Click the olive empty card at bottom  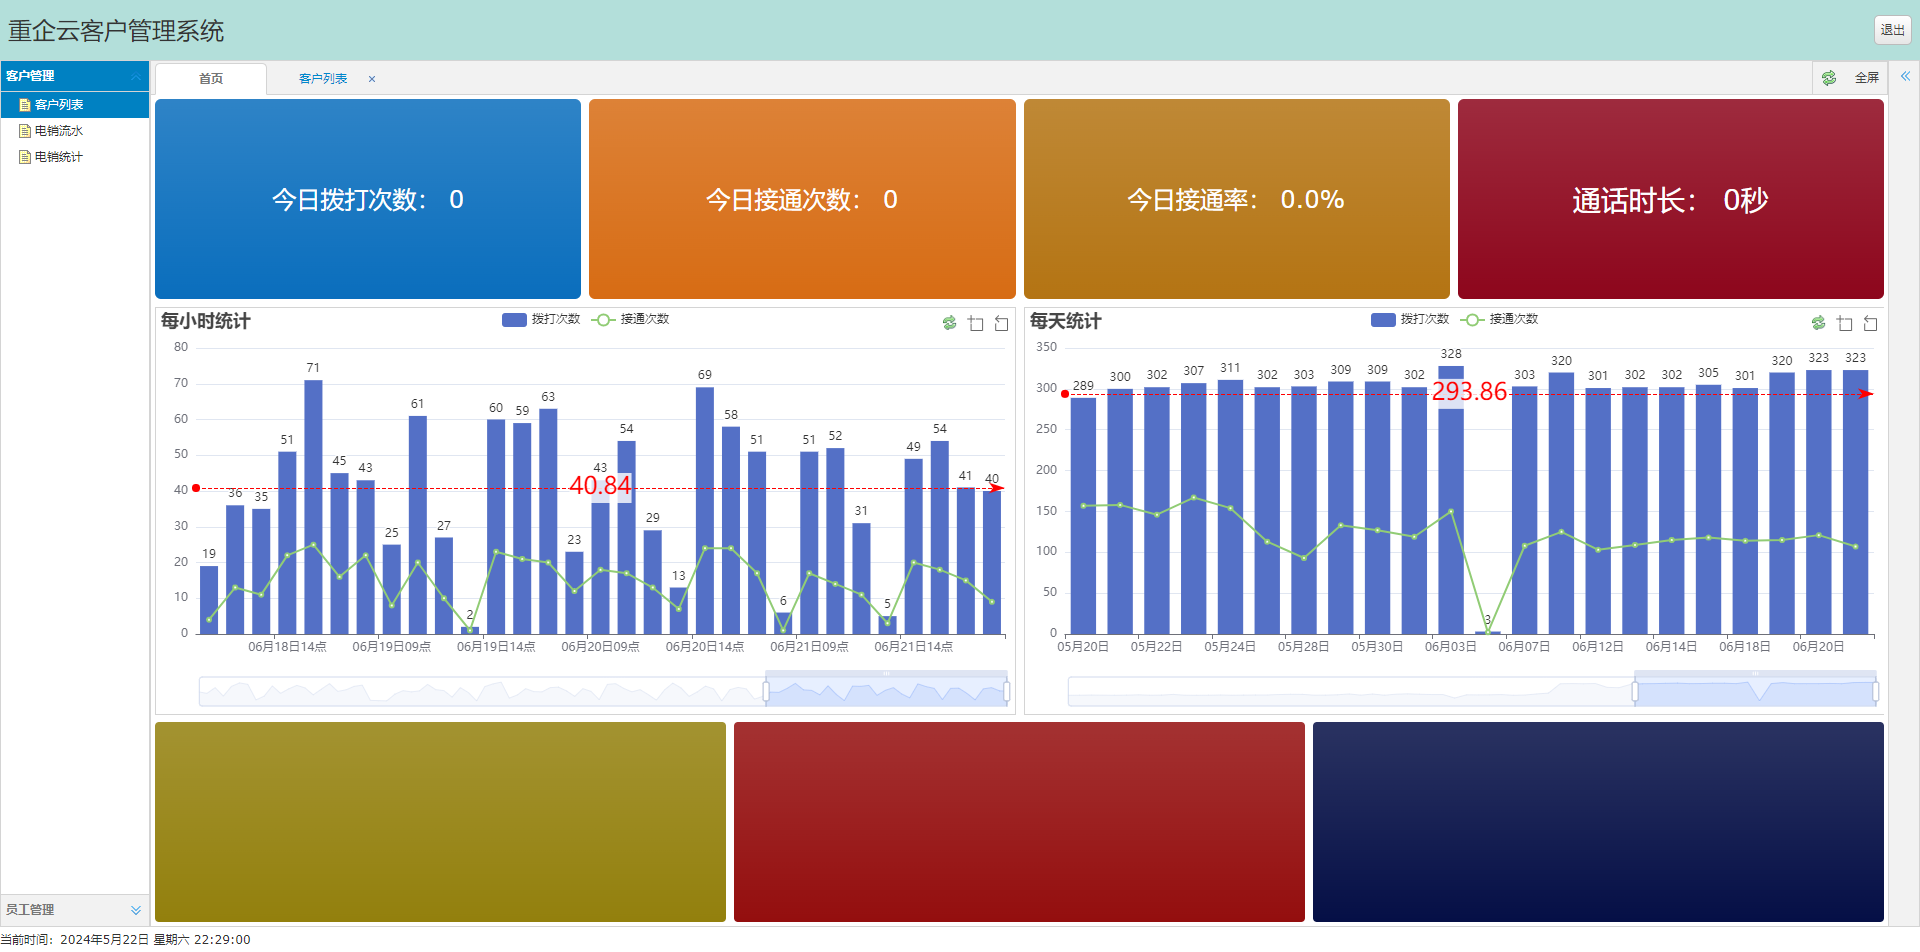pyautogui.click(x=440, y=822)
